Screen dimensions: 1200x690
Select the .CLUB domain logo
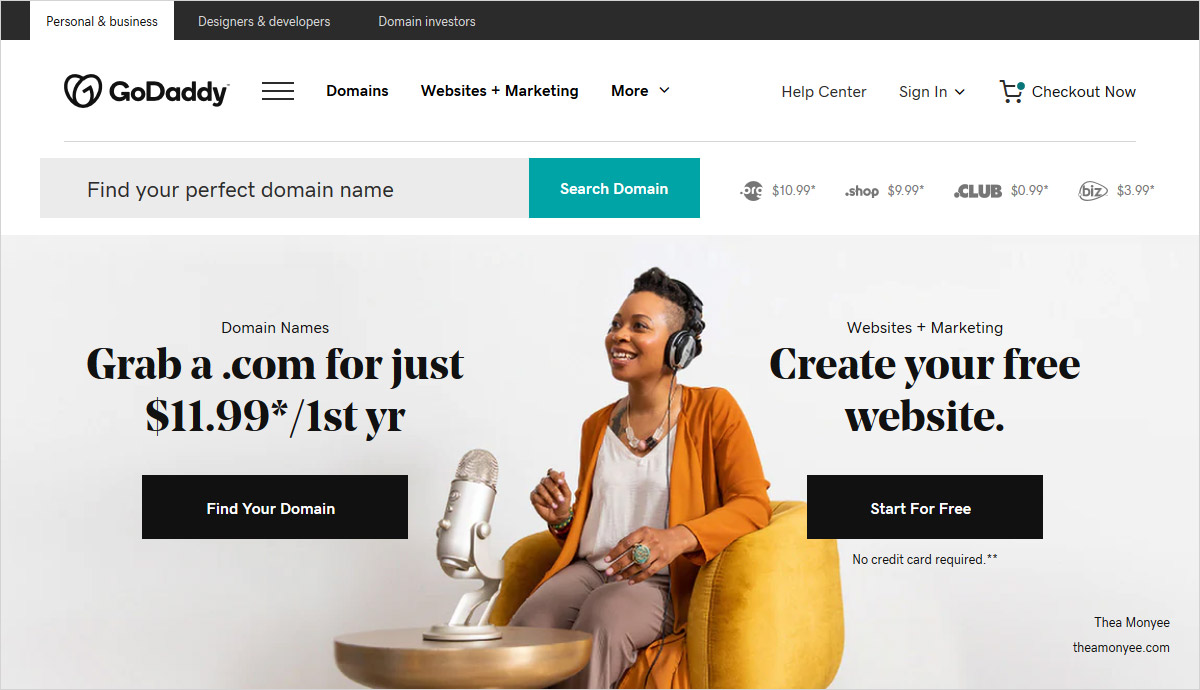[x=978, y=191]
